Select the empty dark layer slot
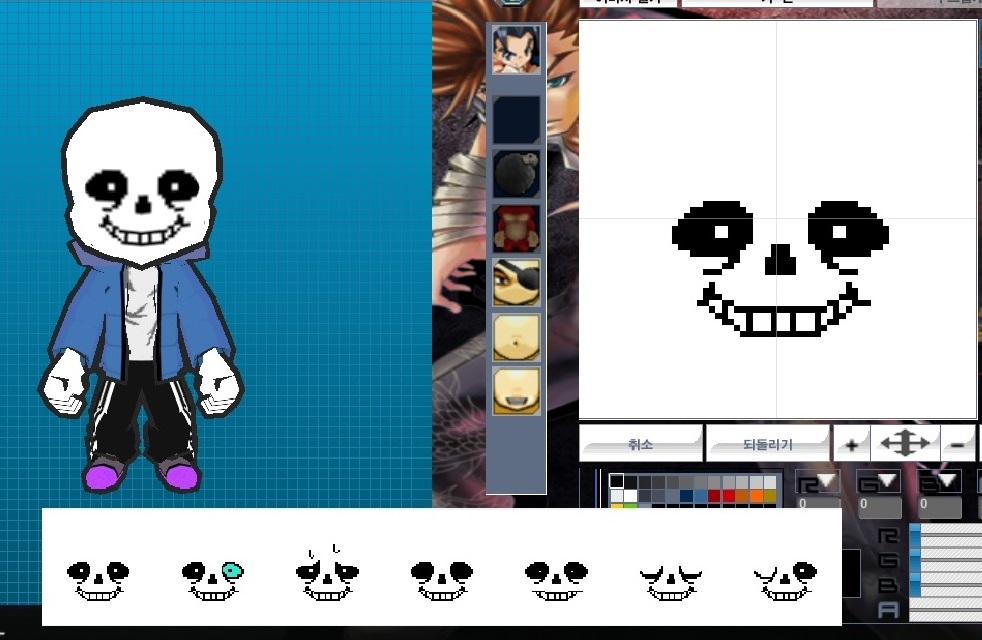Viewport: 982px width, 640px height. point(516,120)
